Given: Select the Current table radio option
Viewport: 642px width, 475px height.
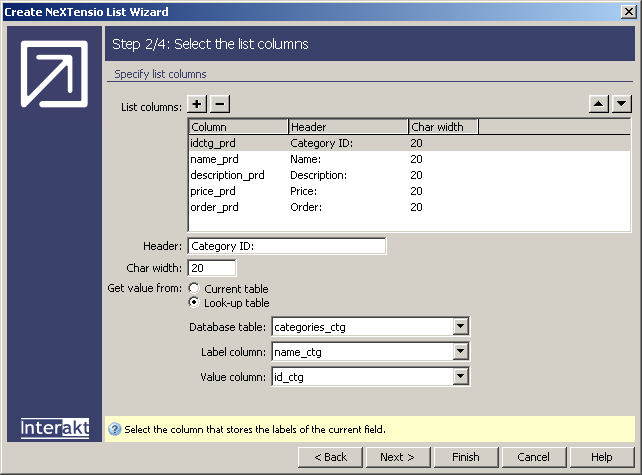Looking at the screenshot, I should [195, 289].
